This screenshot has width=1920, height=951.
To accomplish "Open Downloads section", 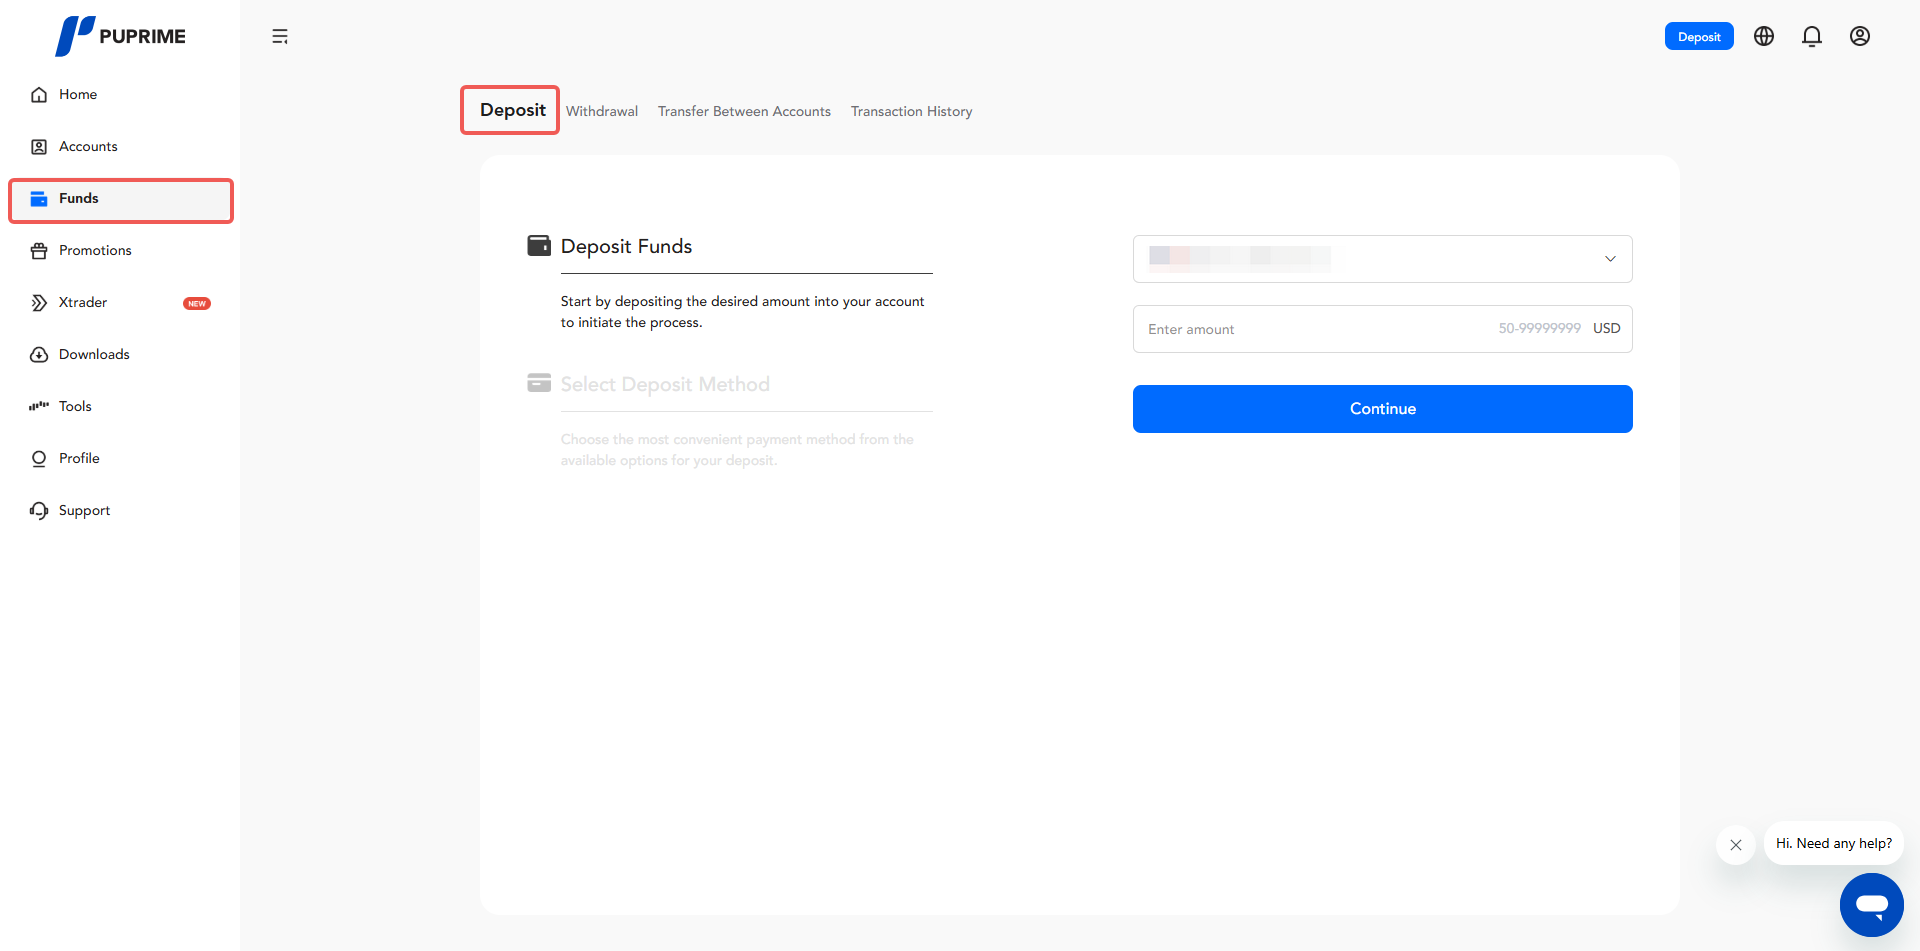I will 94,355.
